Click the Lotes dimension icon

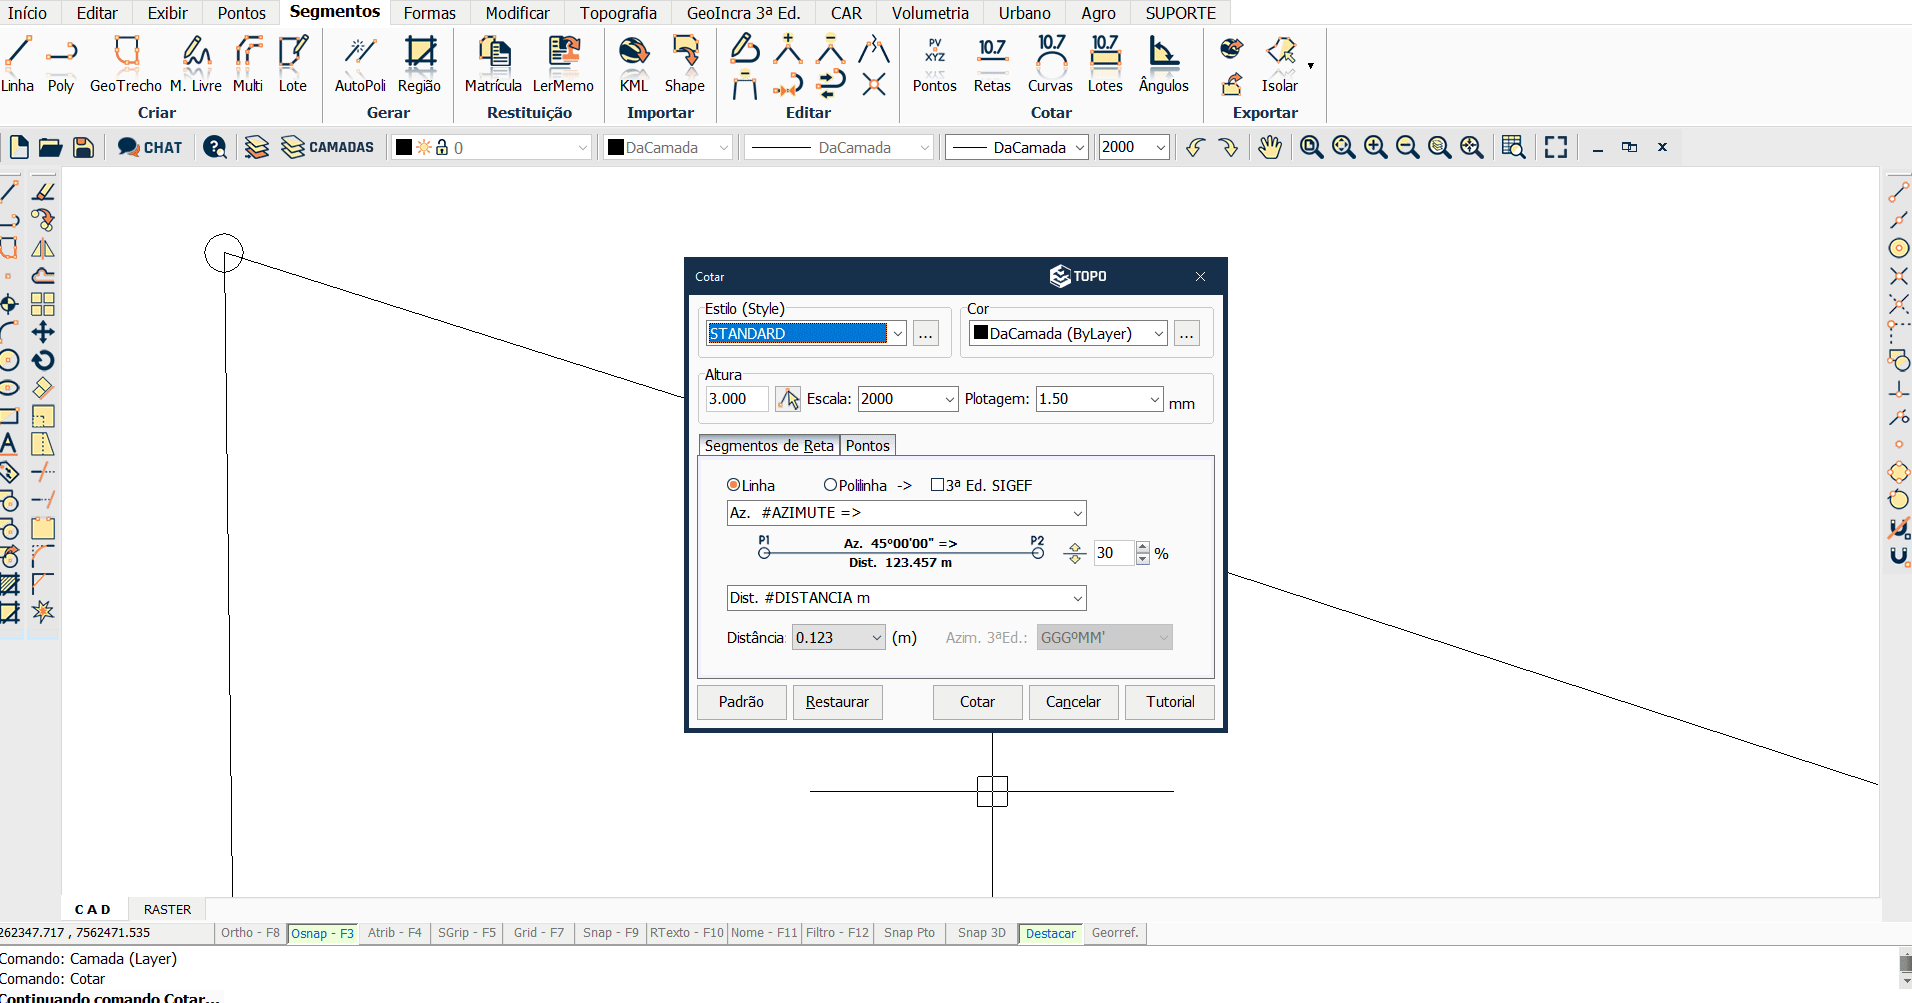coord(1105,64)
